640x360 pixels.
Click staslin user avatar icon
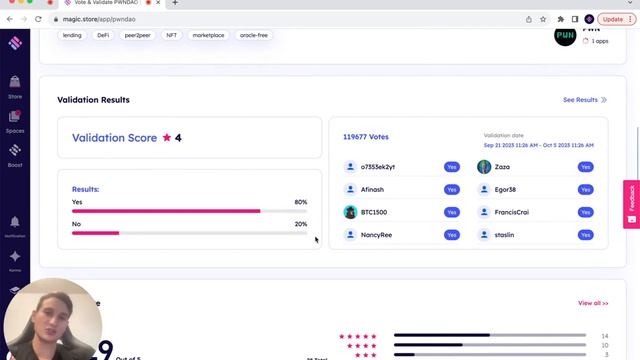click(x=484, y=235)
